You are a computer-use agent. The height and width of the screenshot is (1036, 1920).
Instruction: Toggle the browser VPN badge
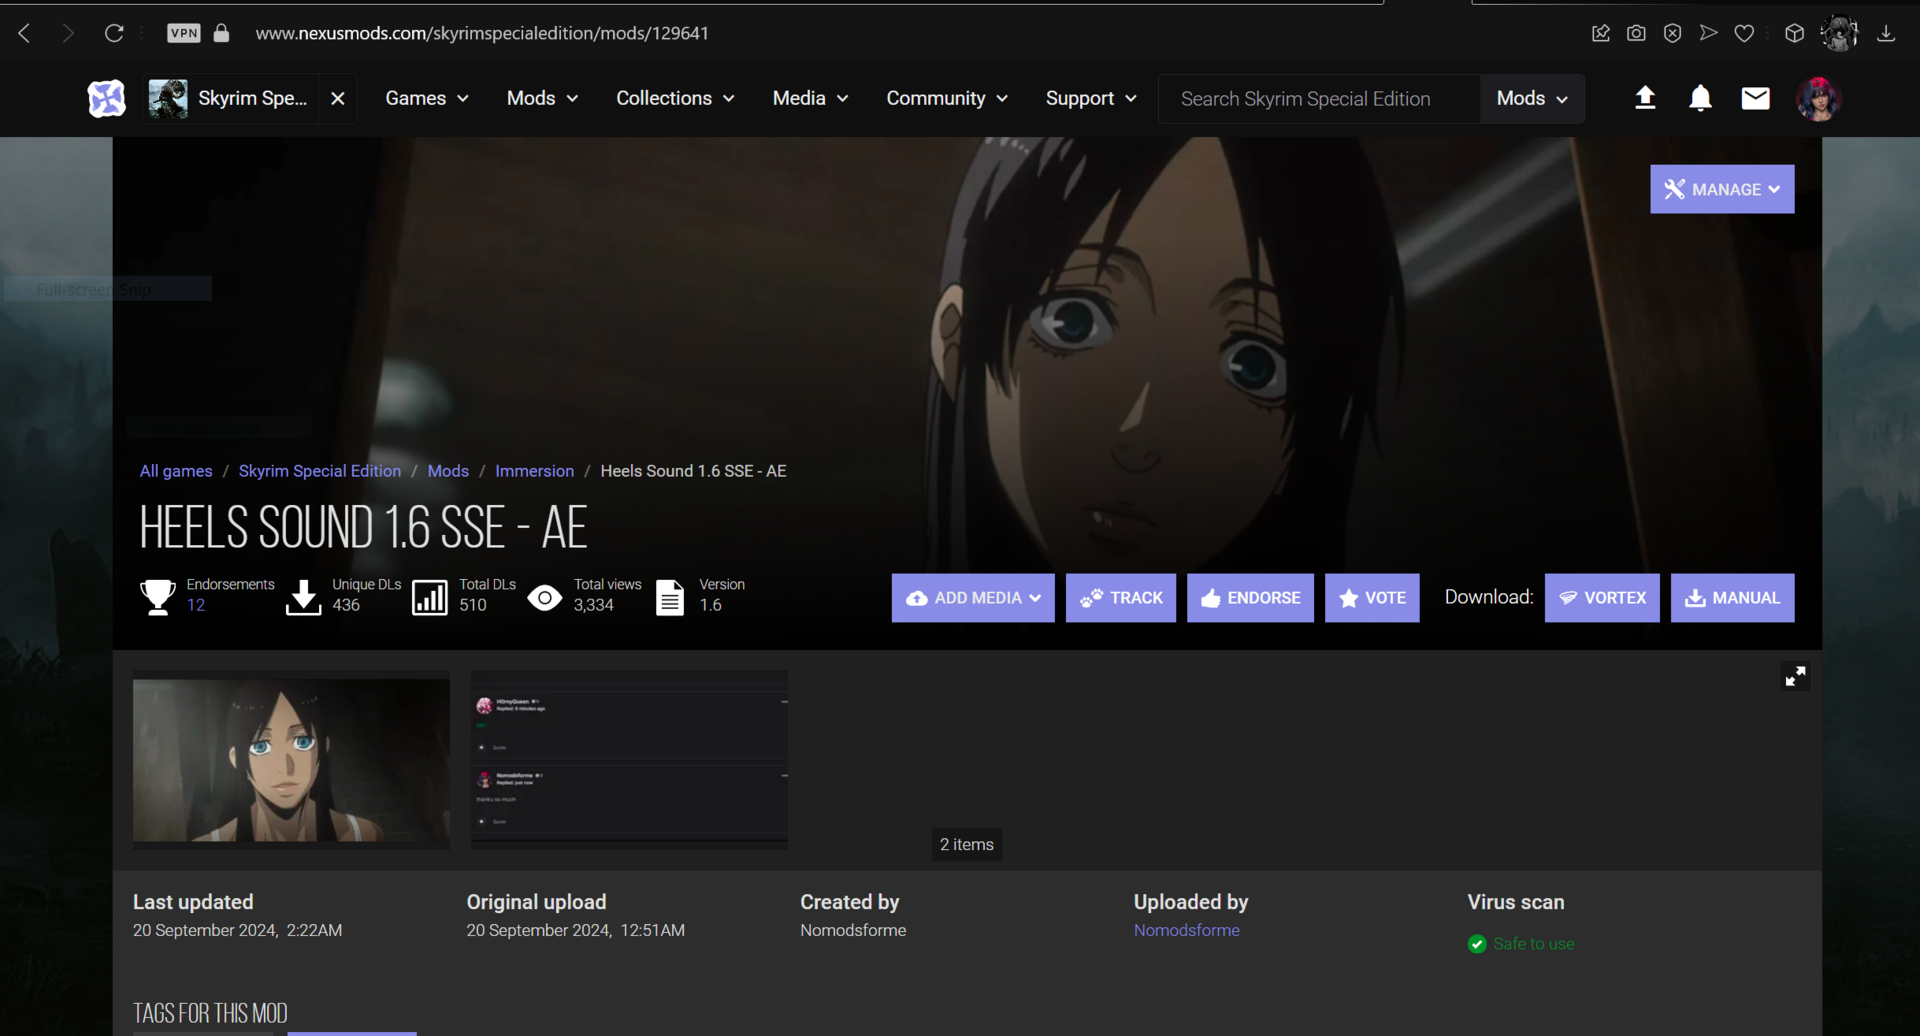pyautogui.click(x=184, y=33)
